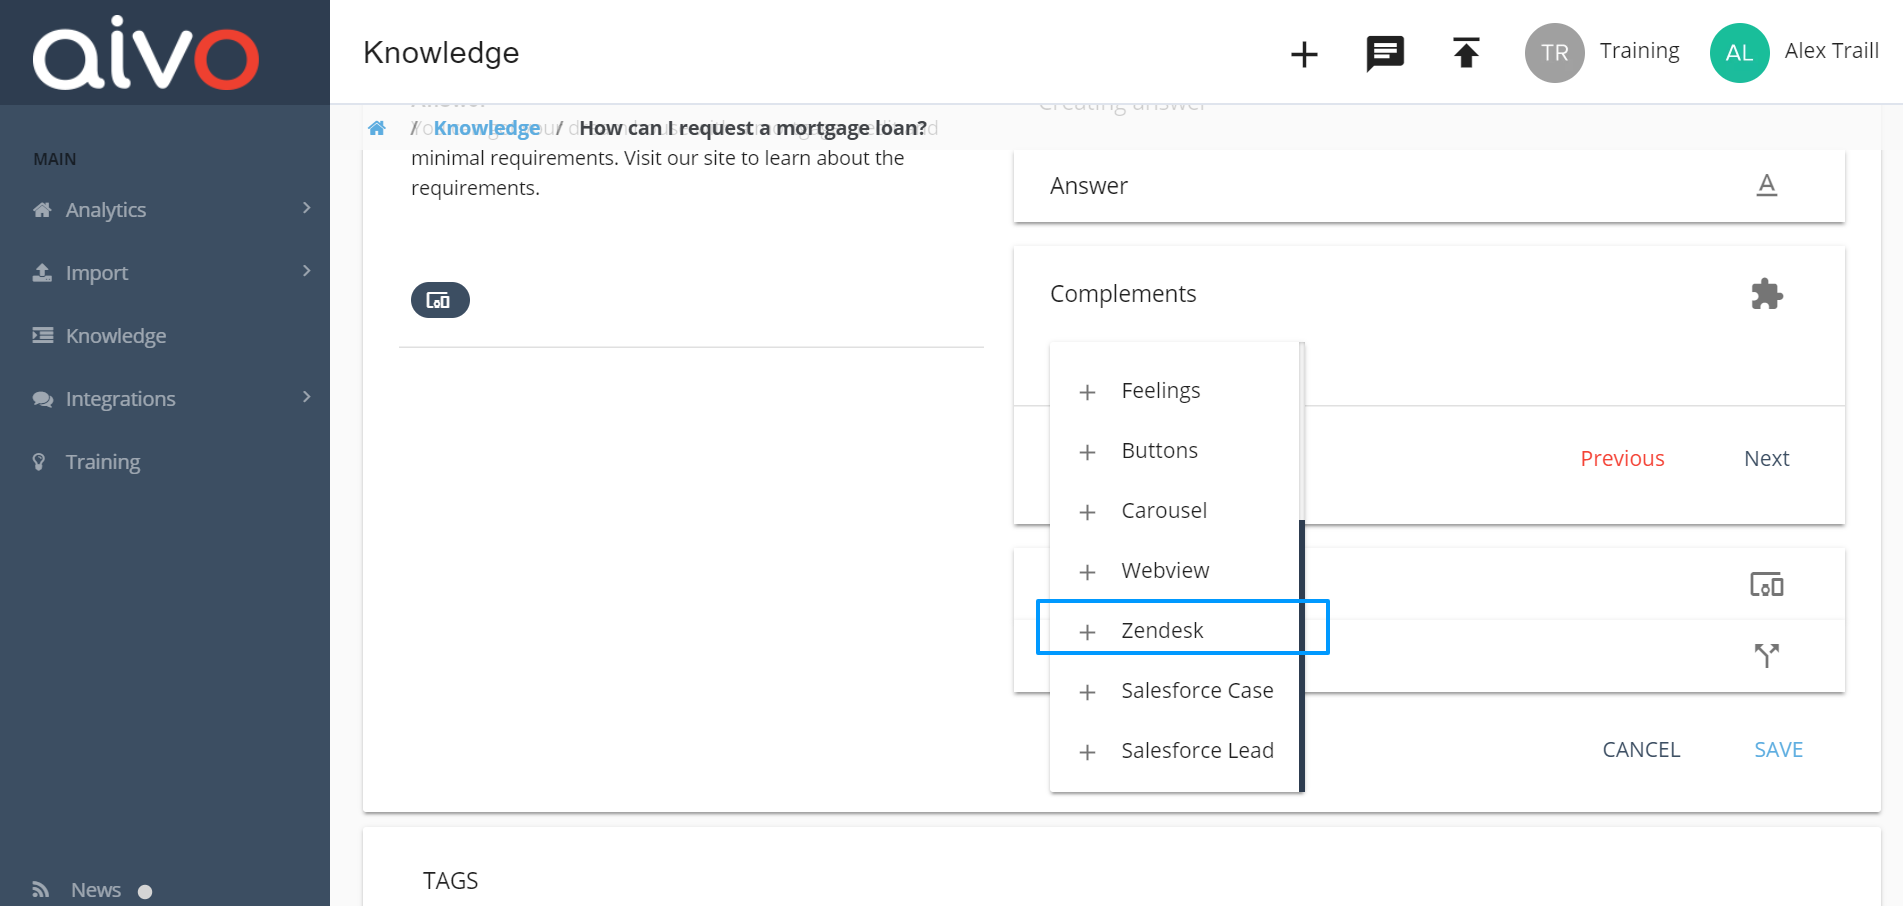The image size is (1903, 906).
Task: Expand the Integrations sidebar section
Action: tap(118, 398)
